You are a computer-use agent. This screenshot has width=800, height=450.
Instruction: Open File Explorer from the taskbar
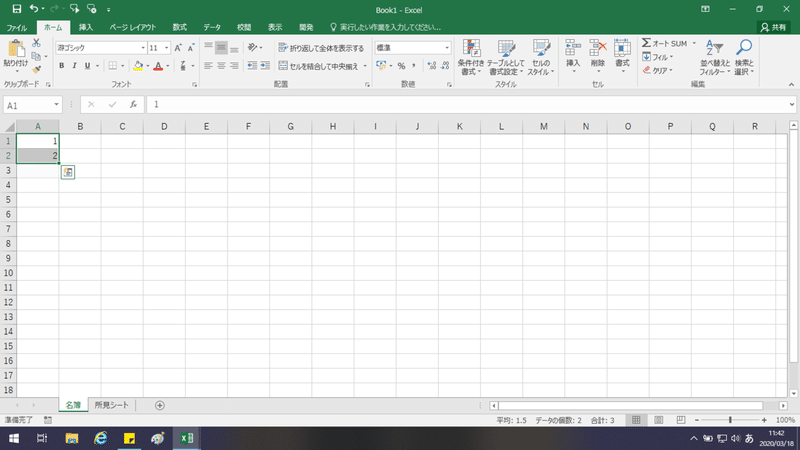pos(71,438)
